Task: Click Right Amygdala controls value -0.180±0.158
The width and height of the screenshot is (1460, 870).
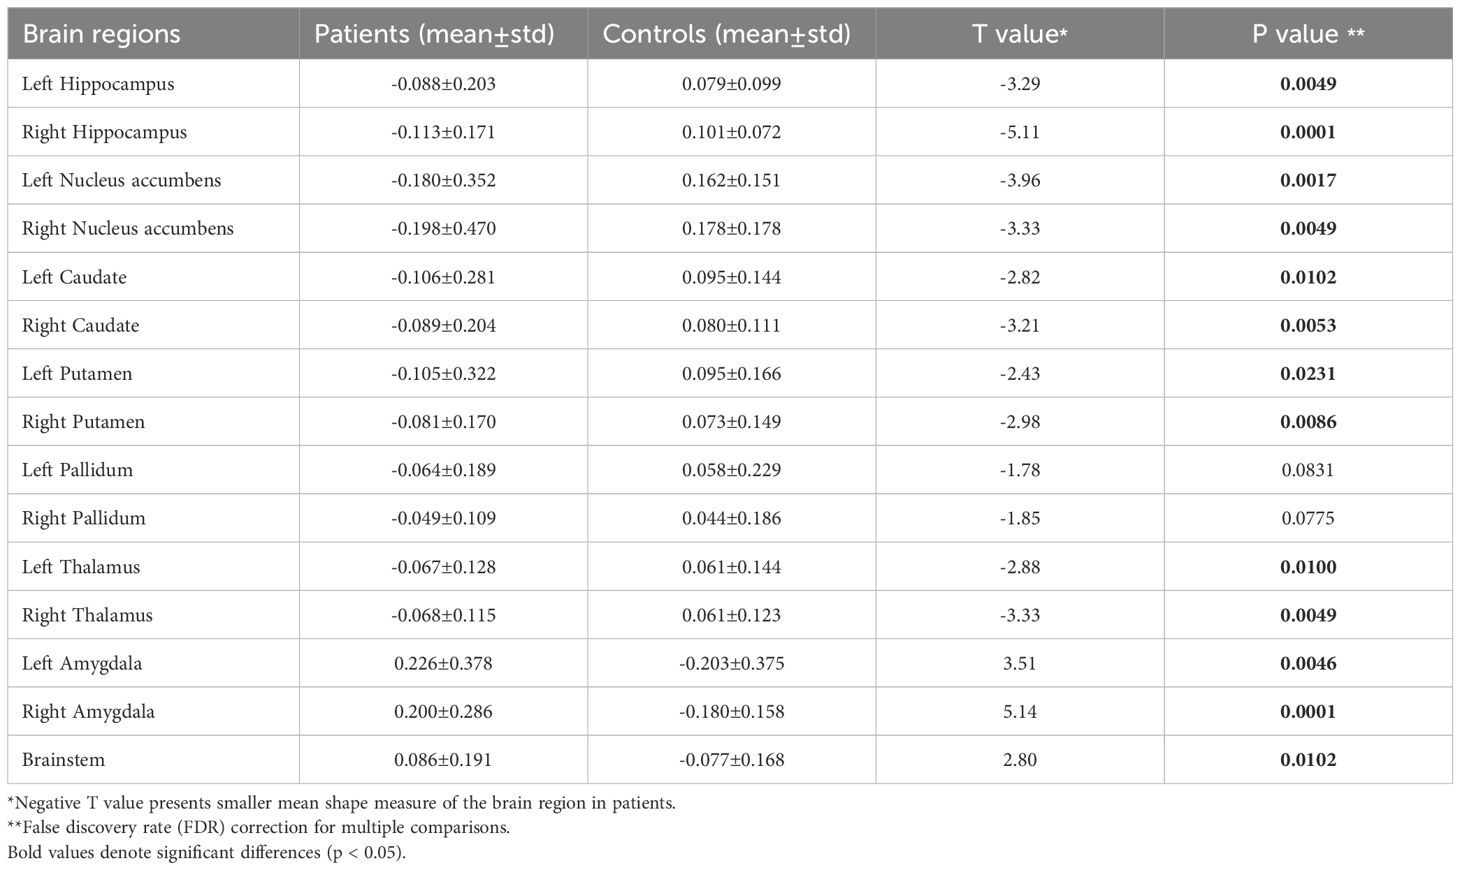Action: 732,711
